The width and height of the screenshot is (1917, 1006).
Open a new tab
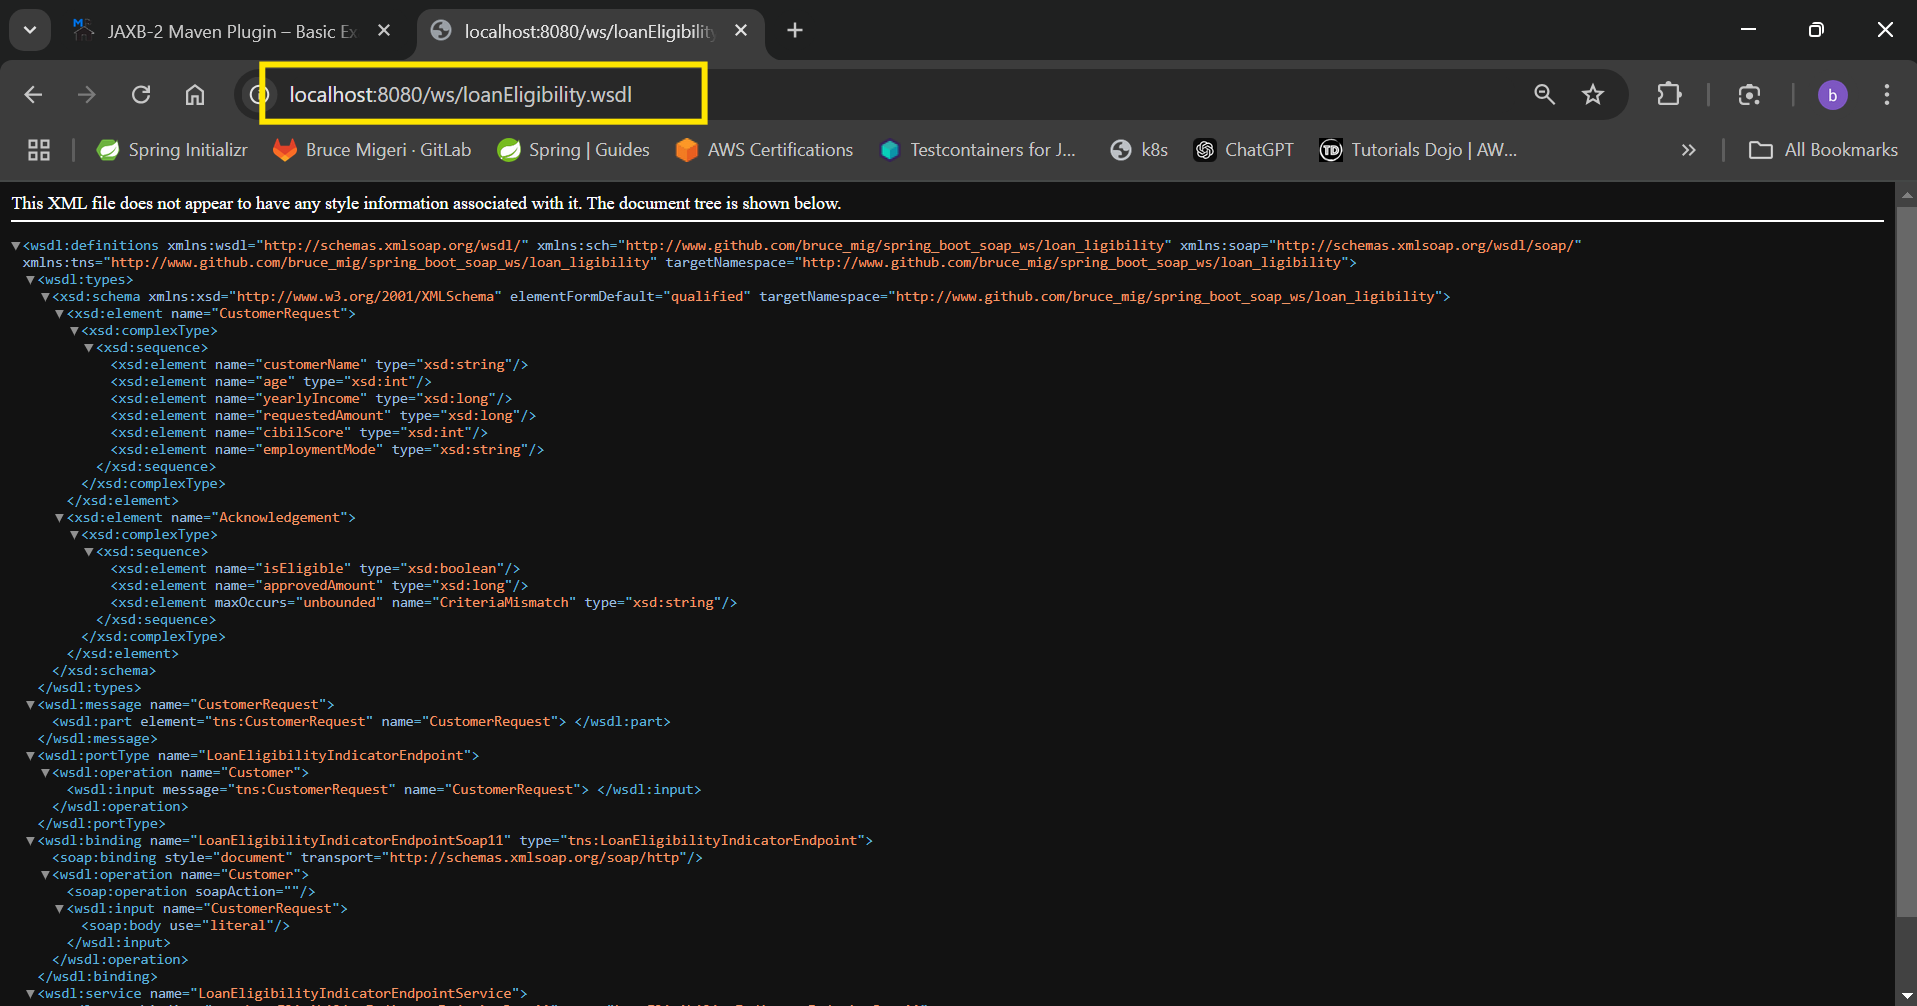(795, 30)
